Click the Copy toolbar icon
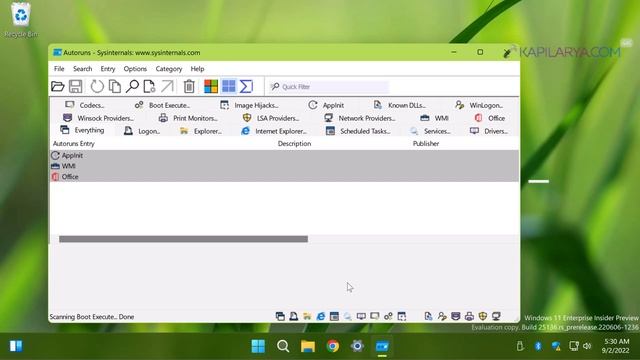The image size is (640, 360). (x=115, y=86)
